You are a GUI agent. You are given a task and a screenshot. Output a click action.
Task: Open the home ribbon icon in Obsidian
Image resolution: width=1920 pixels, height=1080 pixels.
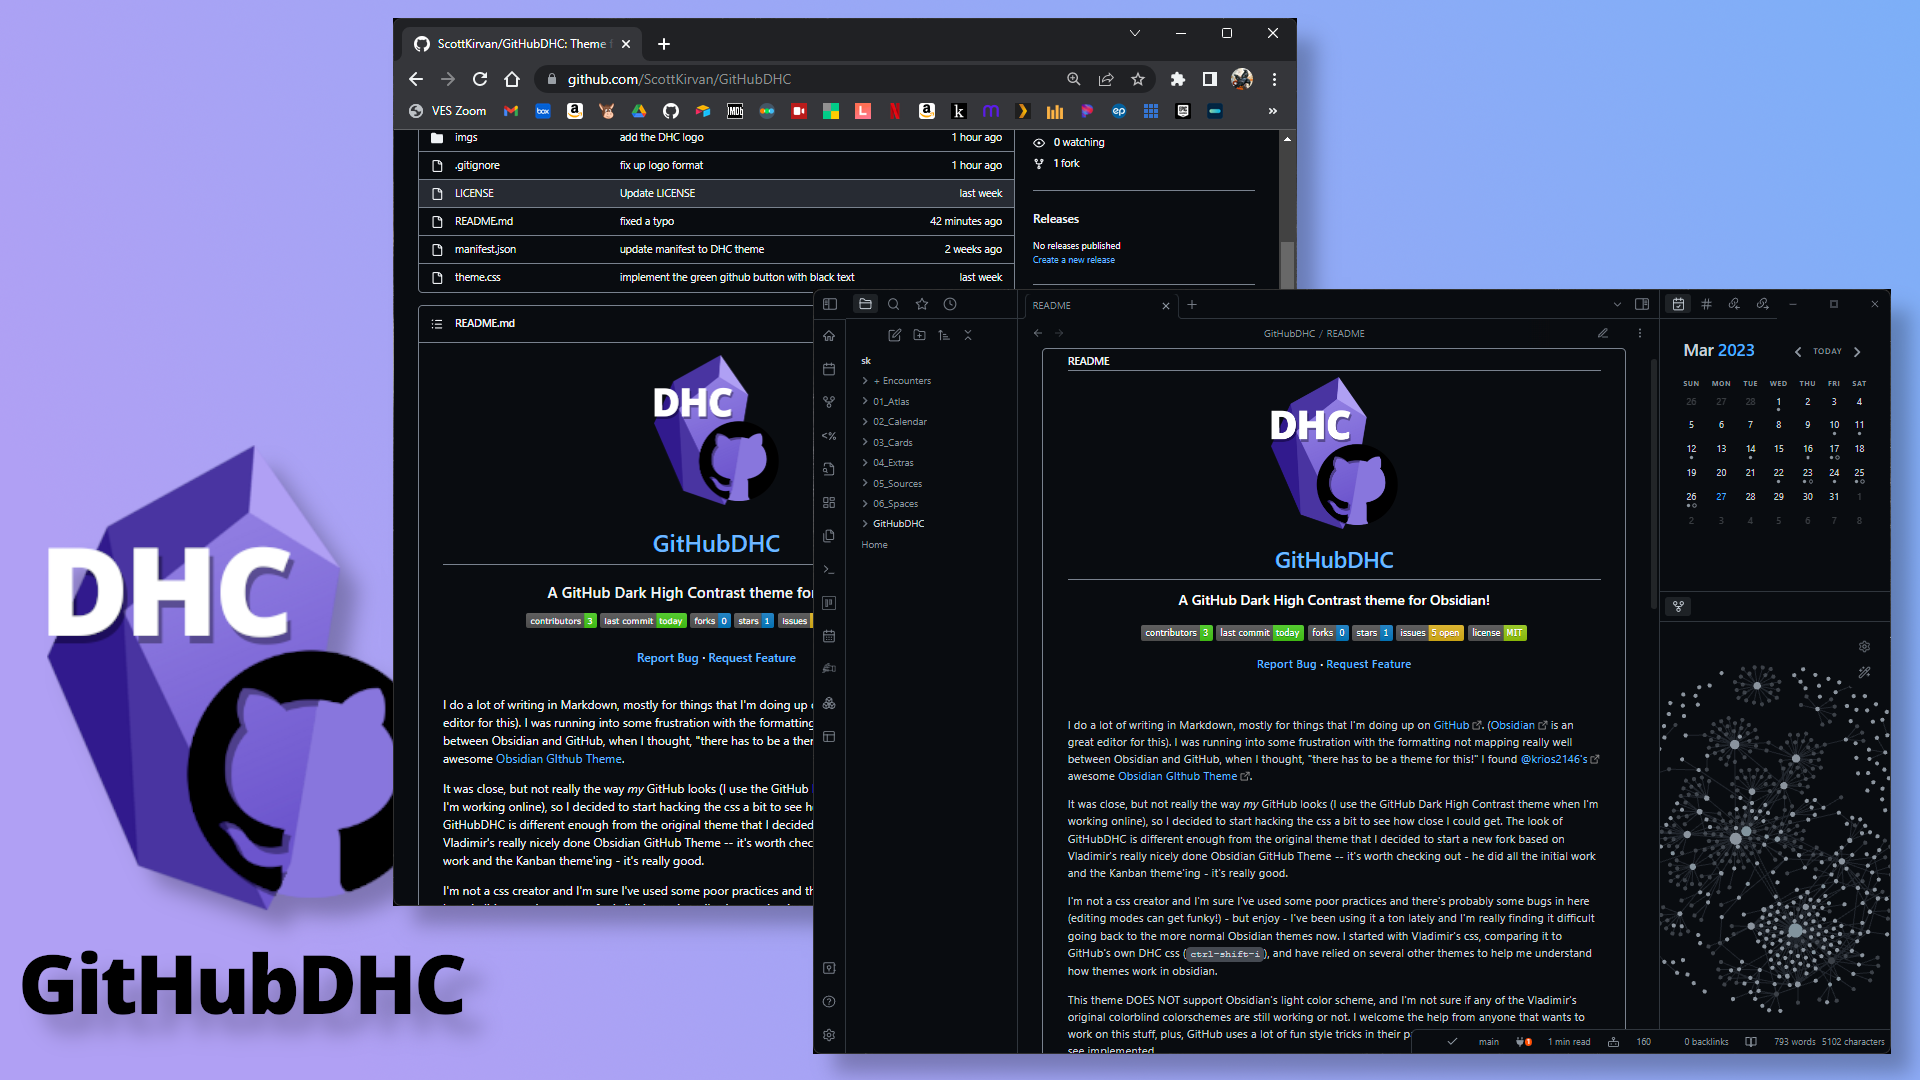829,336
